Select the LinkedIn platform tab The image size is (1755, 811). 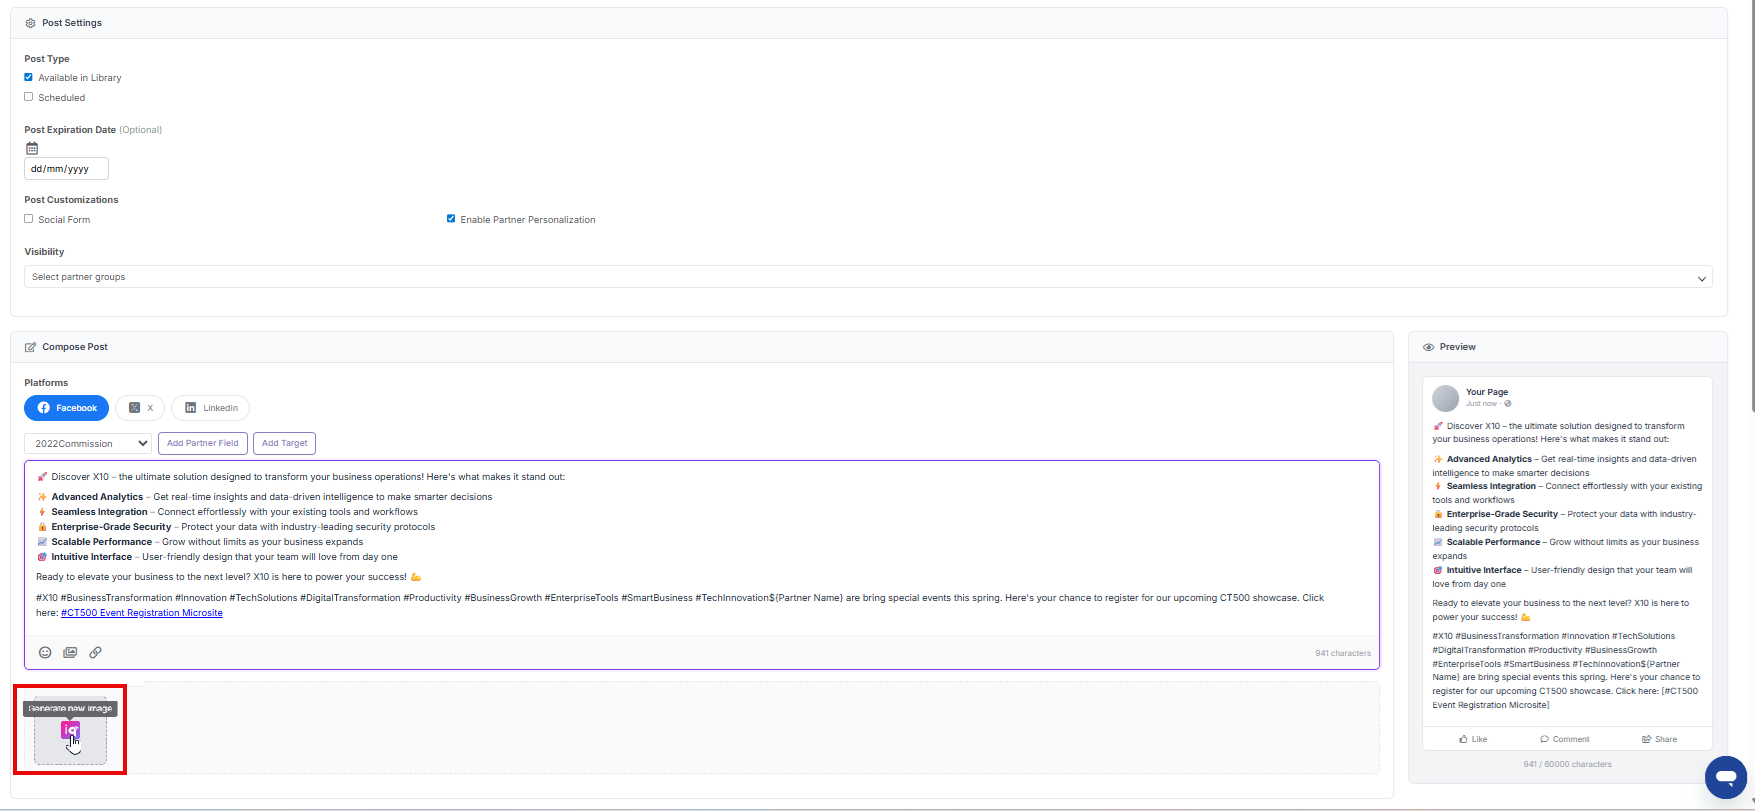210,408
